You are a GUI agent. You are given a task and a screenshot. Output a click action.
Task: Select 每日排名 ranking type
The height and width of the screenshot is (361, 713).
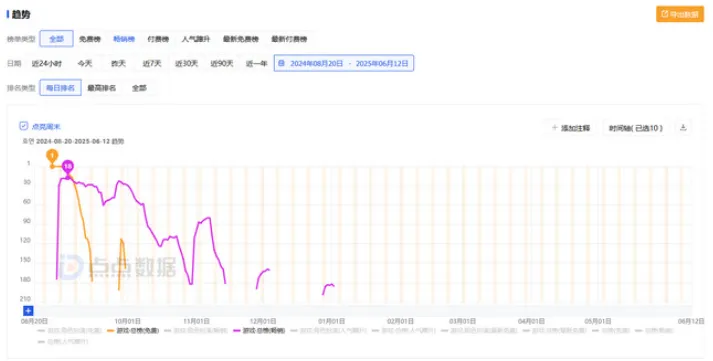[x=60, y=88]
